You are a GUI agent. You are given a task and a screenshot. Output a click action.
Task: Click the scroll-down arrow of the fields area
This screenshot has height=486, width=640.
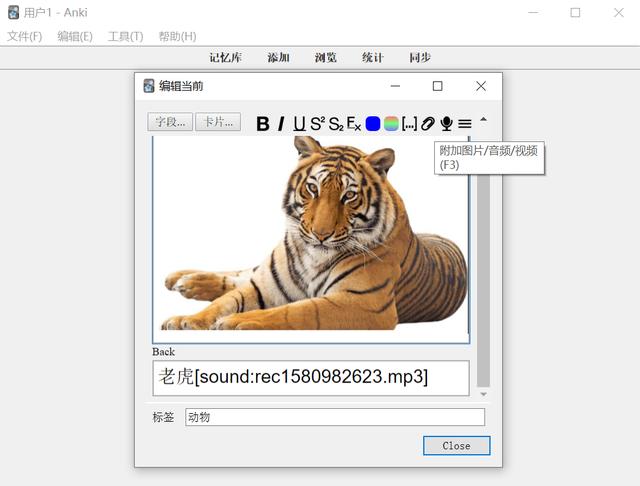point(483,394)
